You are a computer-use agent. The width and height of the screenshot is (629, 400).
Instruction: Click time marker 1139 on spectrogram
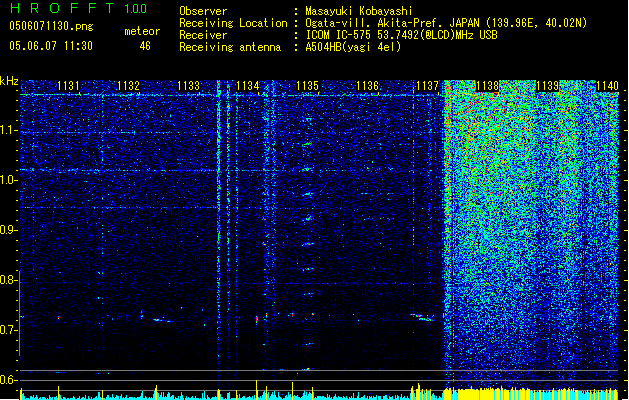coord(547,85)
